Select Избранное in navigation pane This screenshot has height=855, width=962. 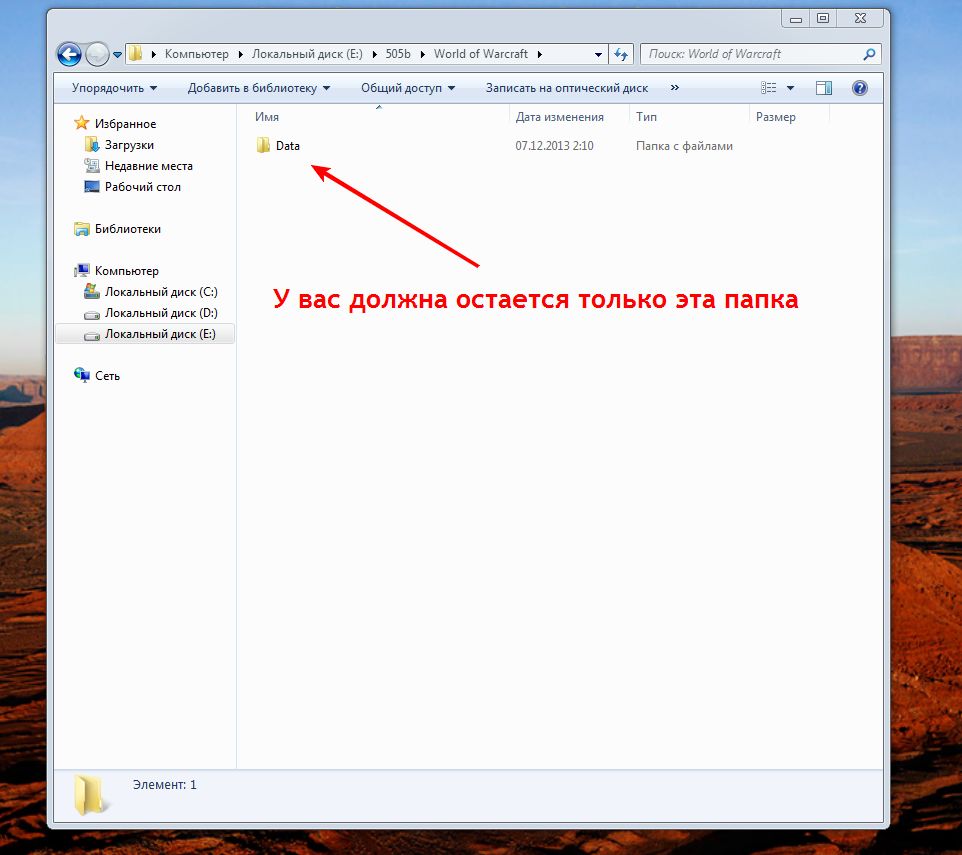tap(125, 124)
